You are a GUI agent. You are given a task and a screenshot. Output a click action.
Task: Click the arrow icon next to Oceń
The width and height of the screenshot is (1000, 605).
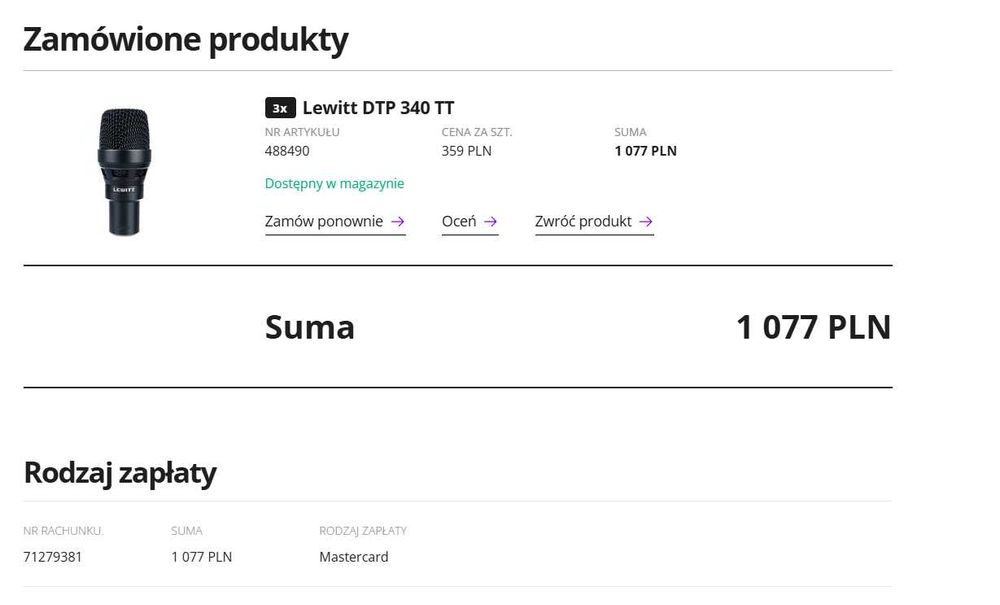tap(490, 222)
